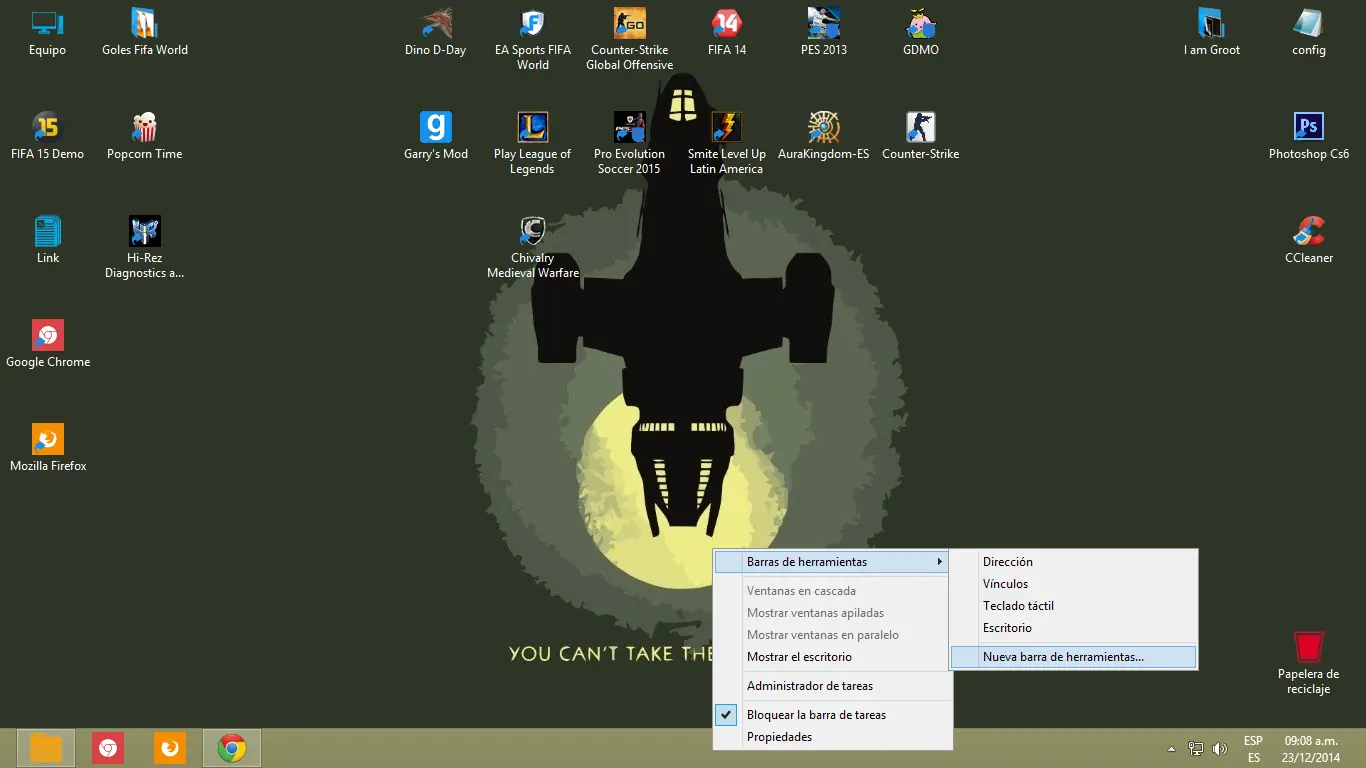Toggle the Teclado táctil toolbar
Screen dimensions: 1366x768
click(x=1073, y=606)
